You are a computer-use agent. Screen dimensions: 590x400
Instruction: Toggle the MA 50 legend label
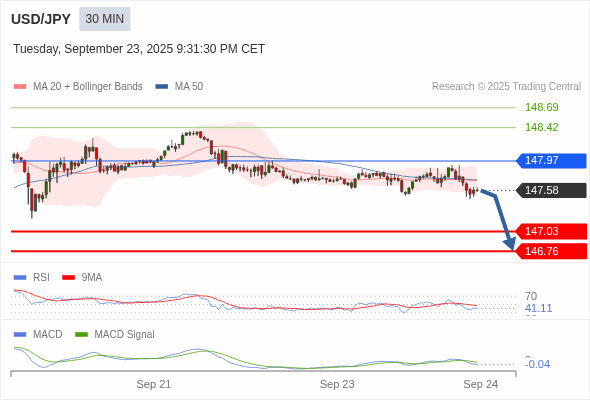point(189,87)
